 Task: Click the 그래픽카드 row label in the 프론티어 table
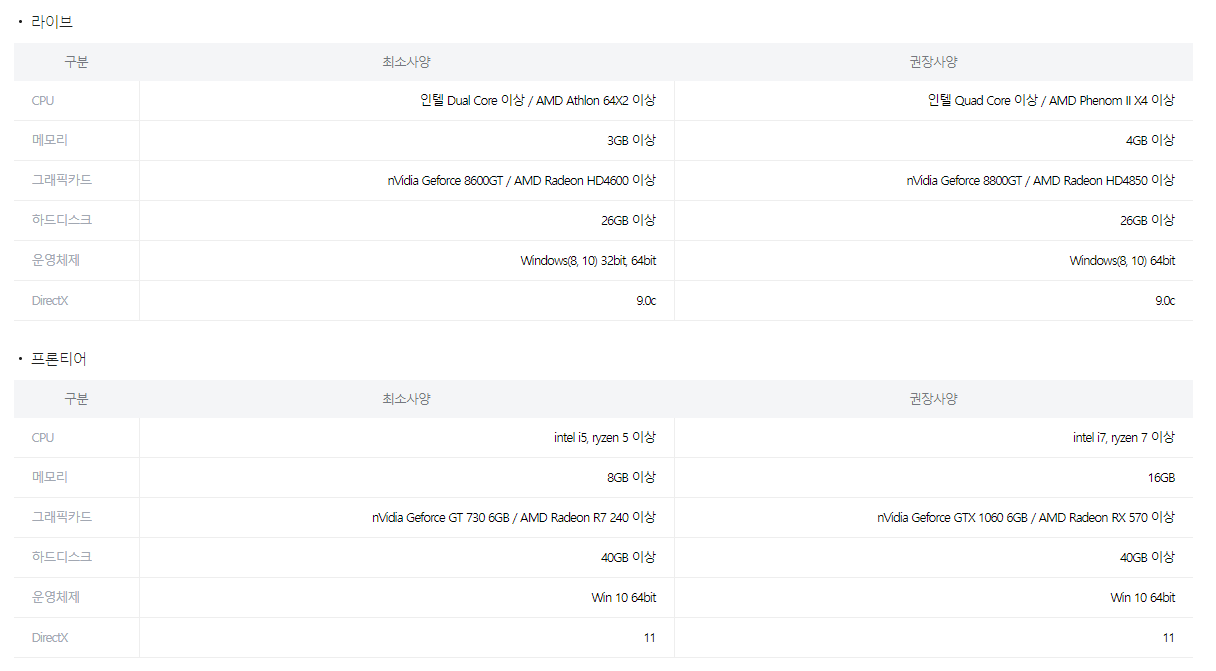point(62,518)
